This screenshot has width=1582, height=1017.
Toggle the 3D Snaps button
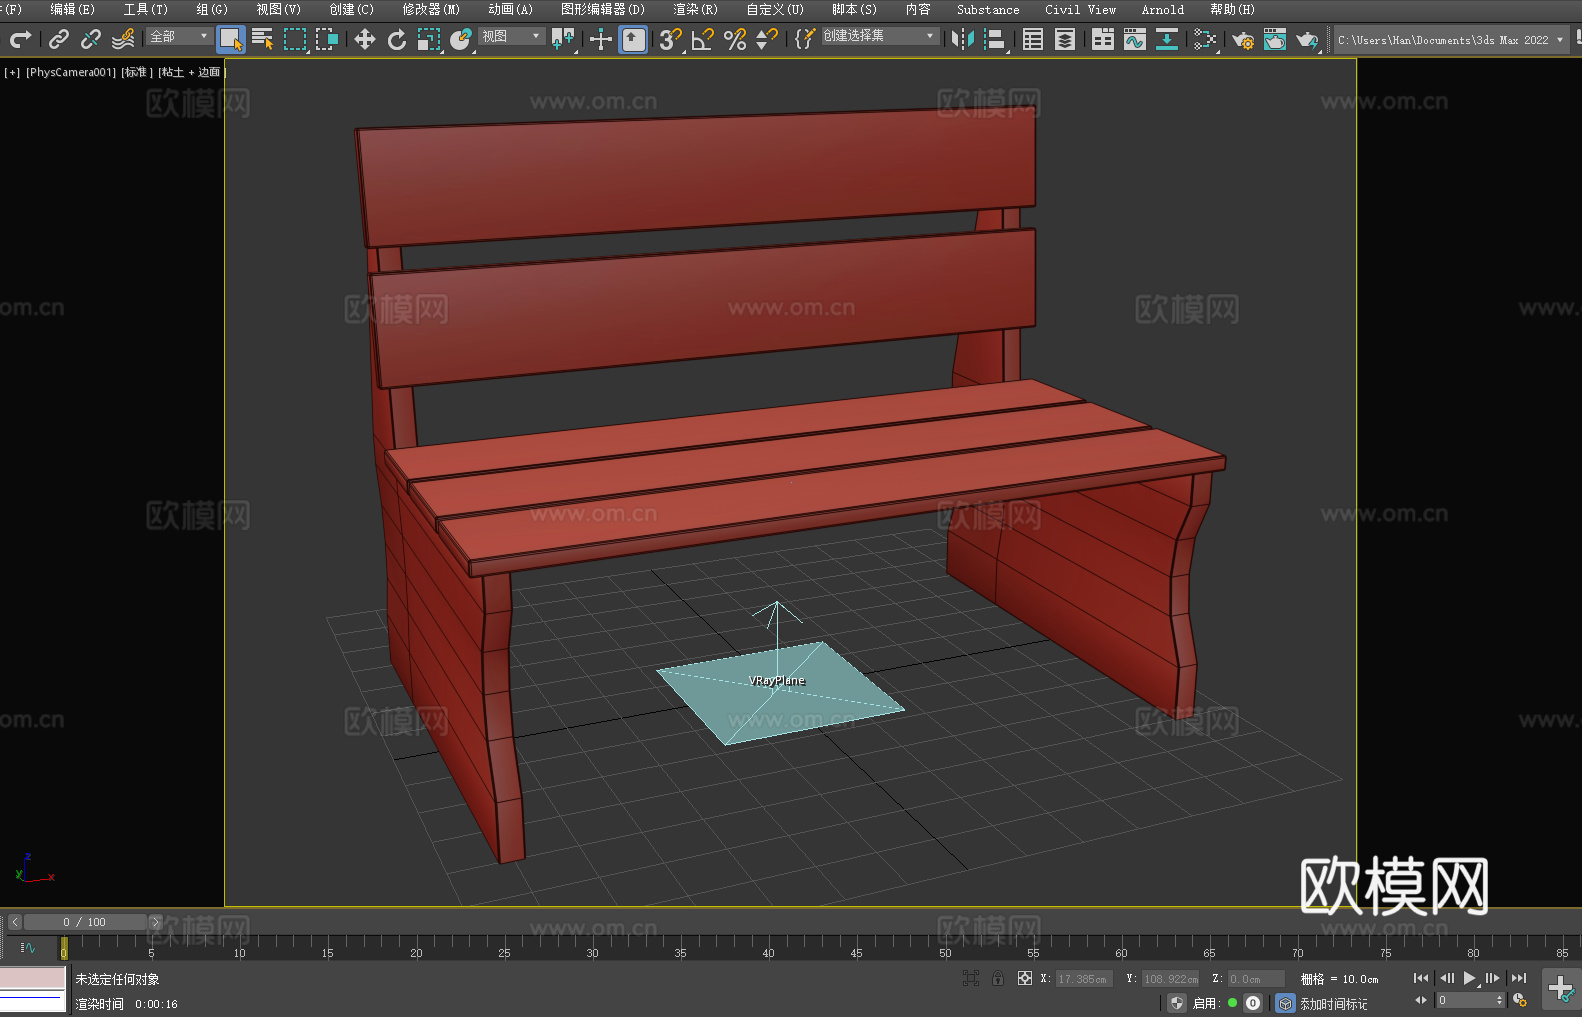(x=671, y=39)
